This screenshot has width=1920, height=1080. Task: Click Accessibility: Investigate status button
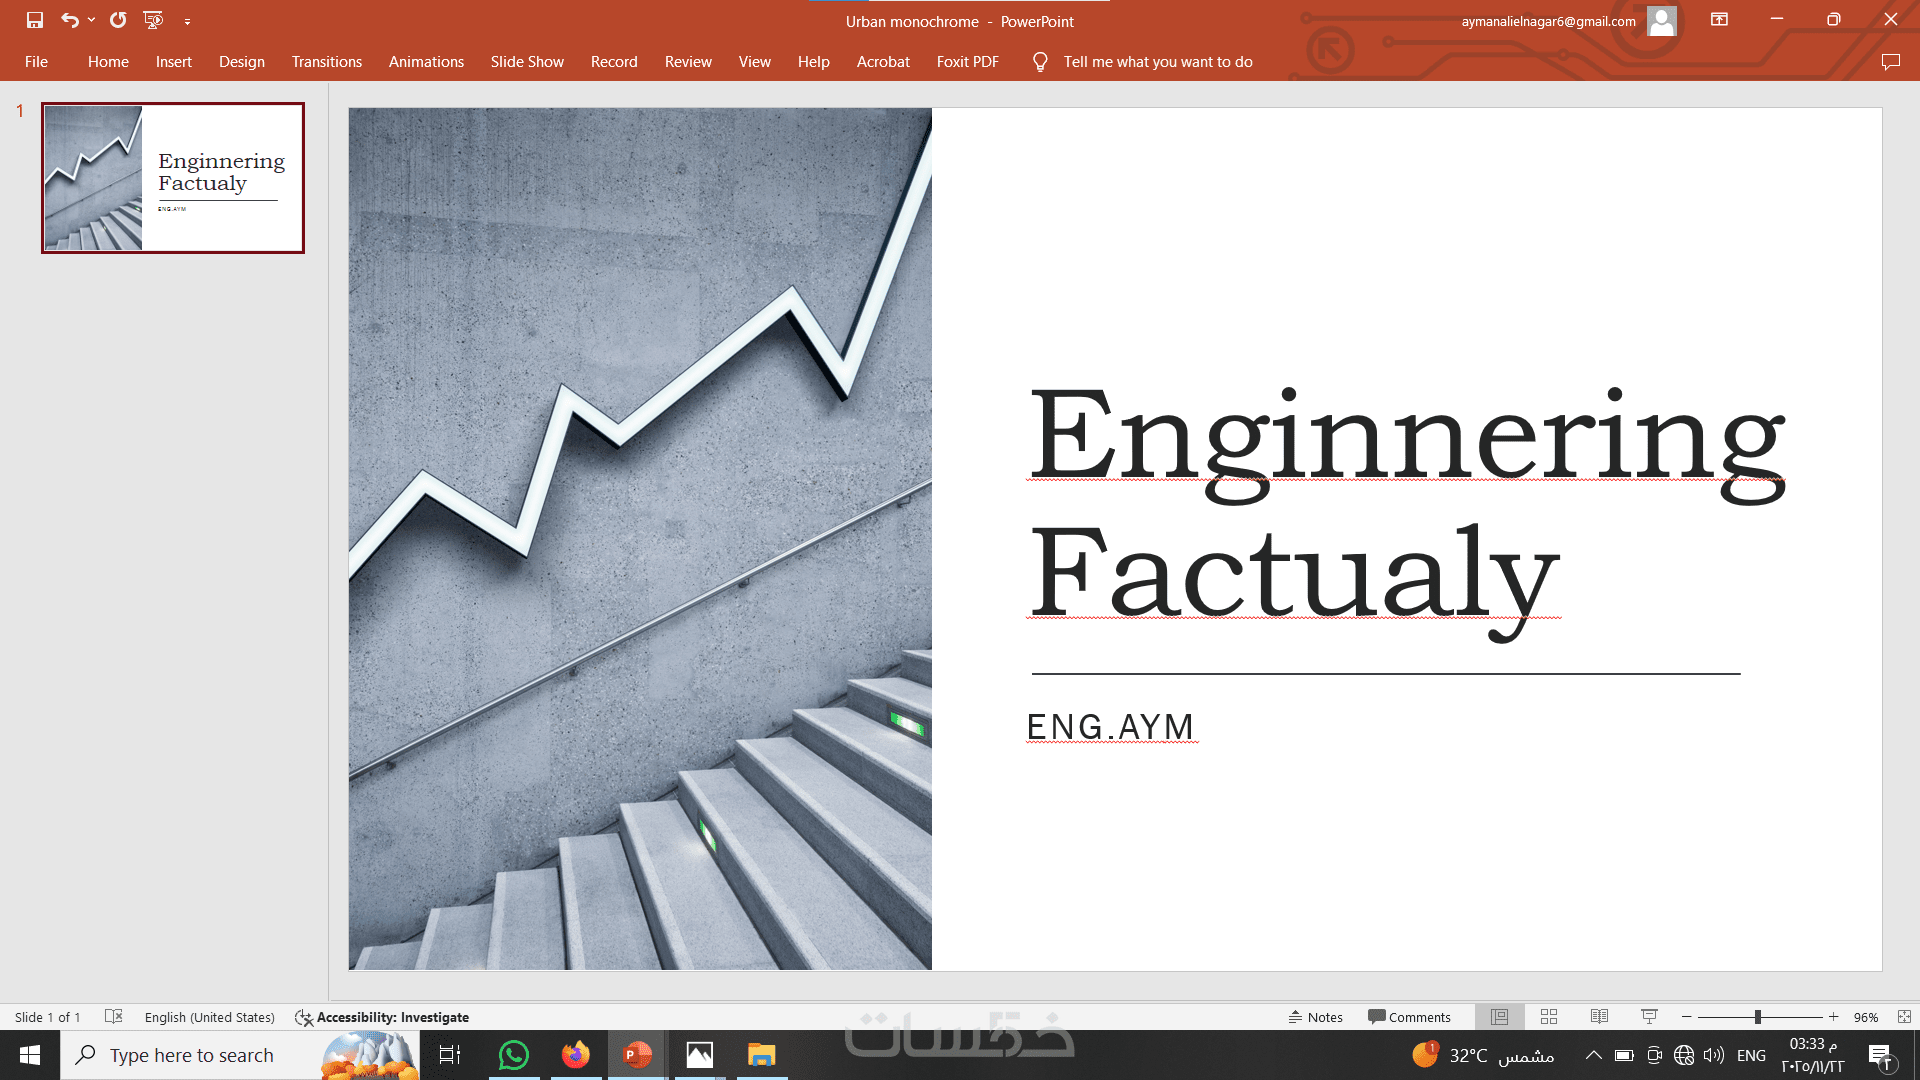(382, 1017)
